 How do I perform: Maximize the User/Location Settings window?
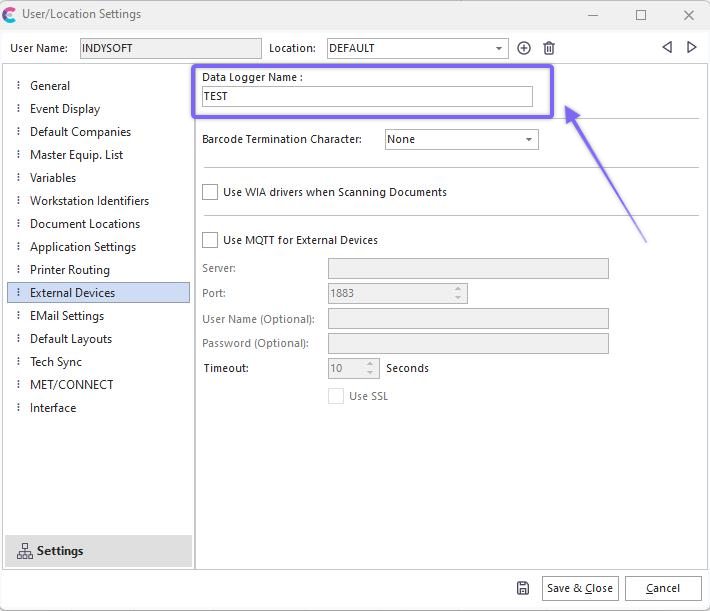[641, 15]
